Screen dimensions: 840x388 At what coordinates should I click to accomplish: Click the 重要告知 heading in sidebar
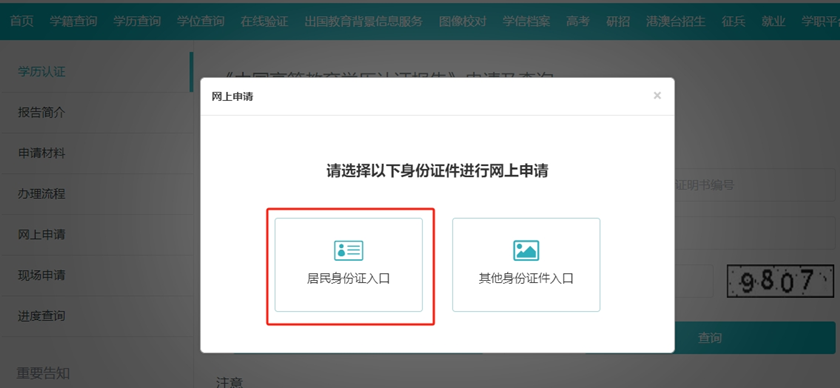pos(43,373)
